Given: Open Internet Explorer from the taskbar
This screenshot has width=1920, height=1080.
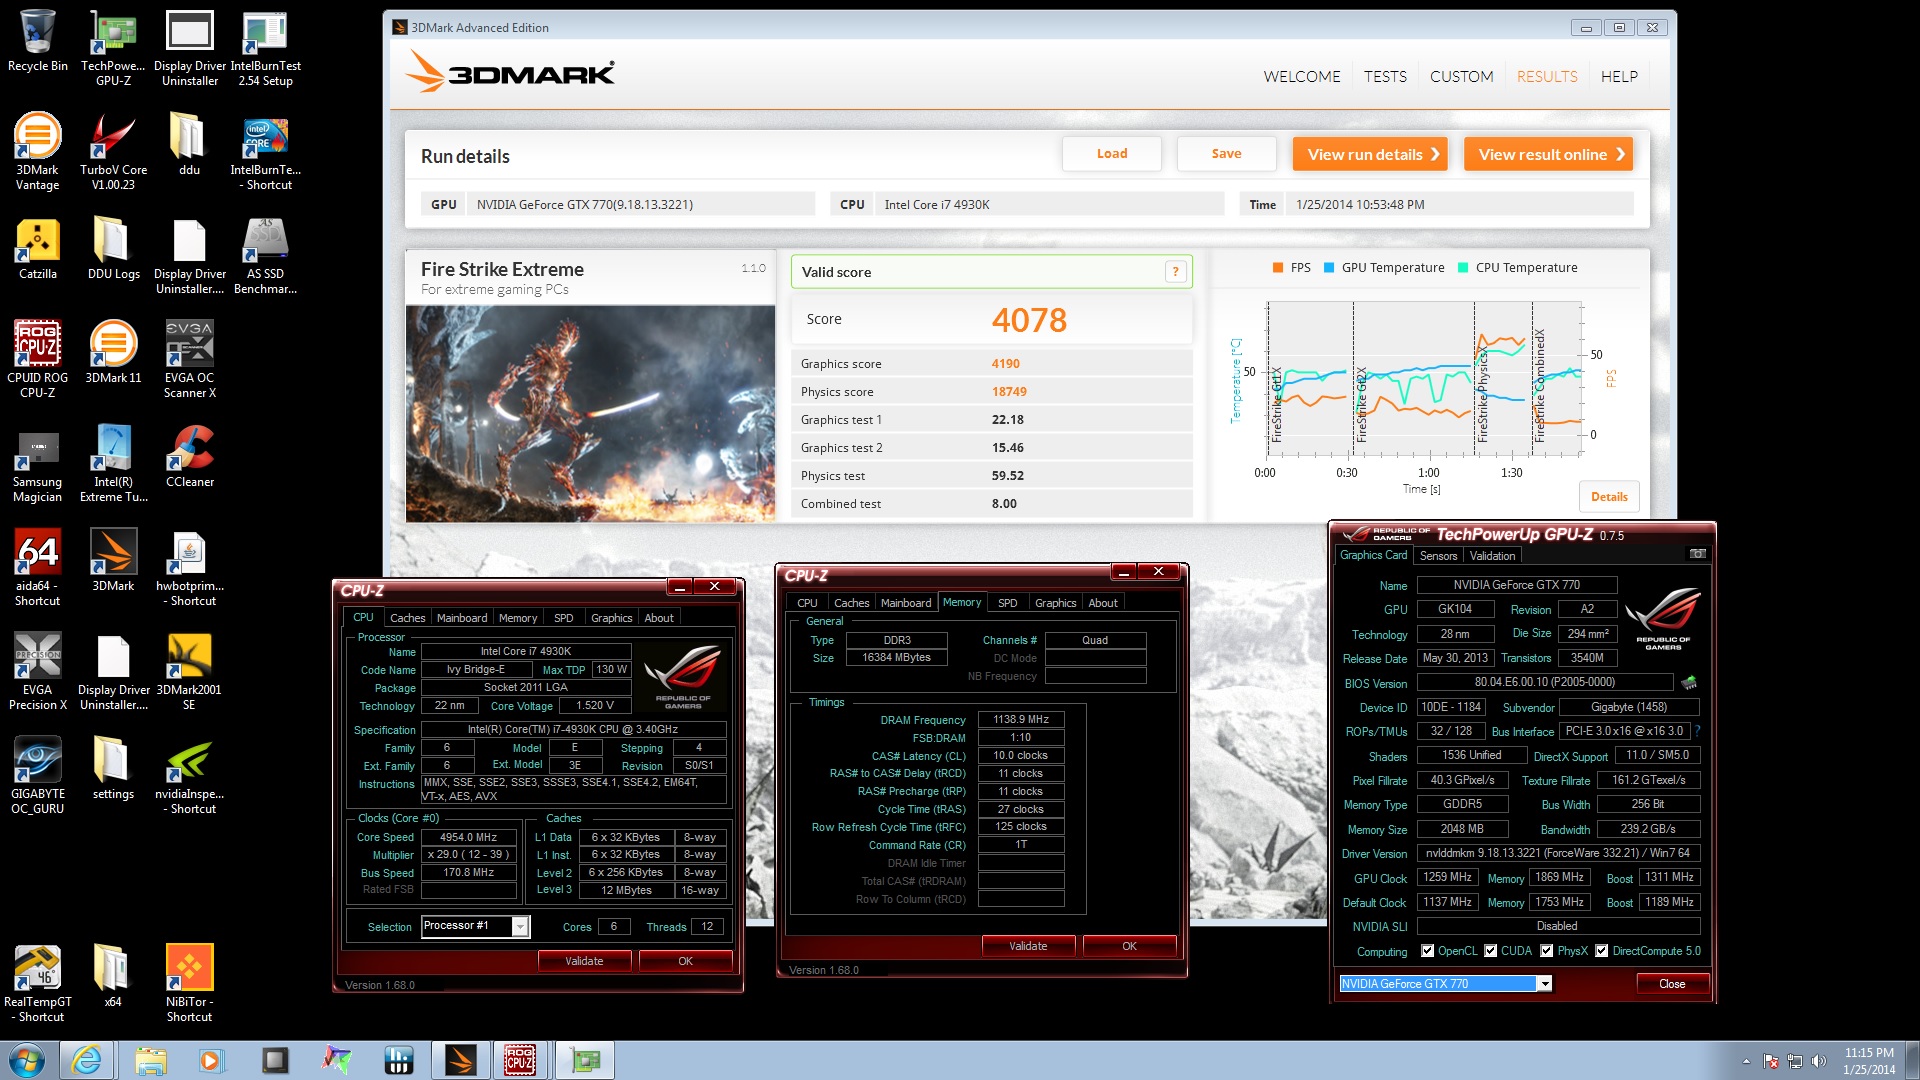Looking at the screenshot, I should (87, 1060).
